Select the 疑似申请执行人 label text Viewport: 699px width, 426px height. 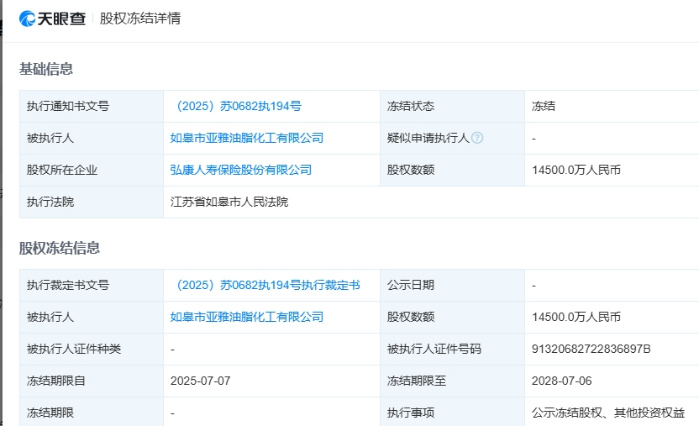(428, 138)
